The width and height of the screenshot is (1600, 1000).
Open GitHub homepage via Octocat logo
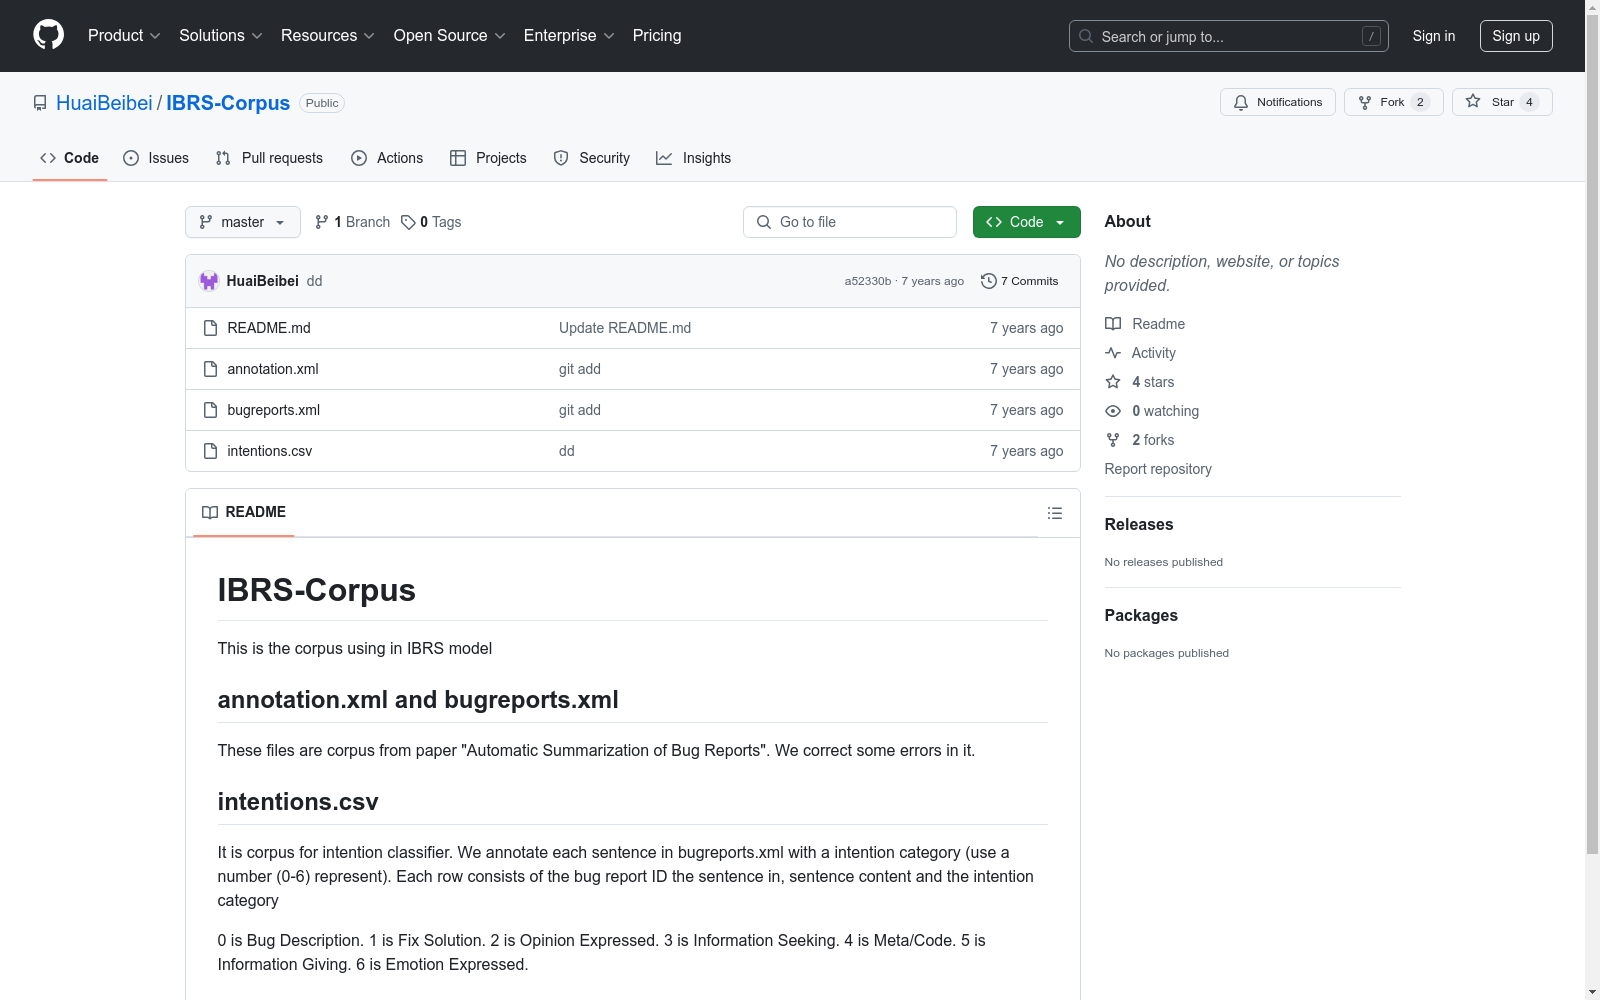click(48, 35)
